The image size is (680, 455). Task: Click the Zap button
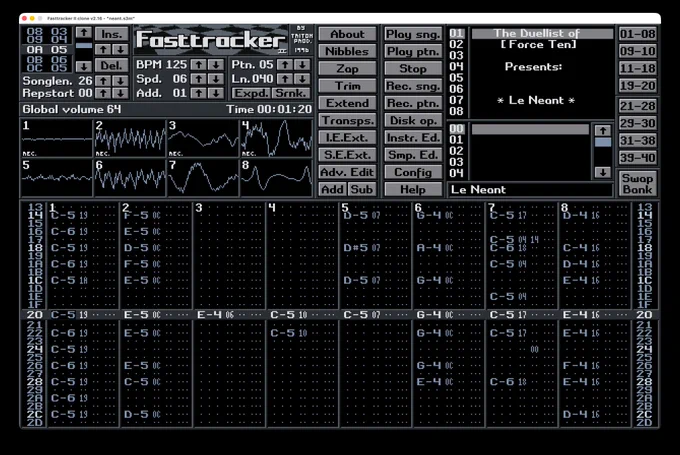(347, 69)
